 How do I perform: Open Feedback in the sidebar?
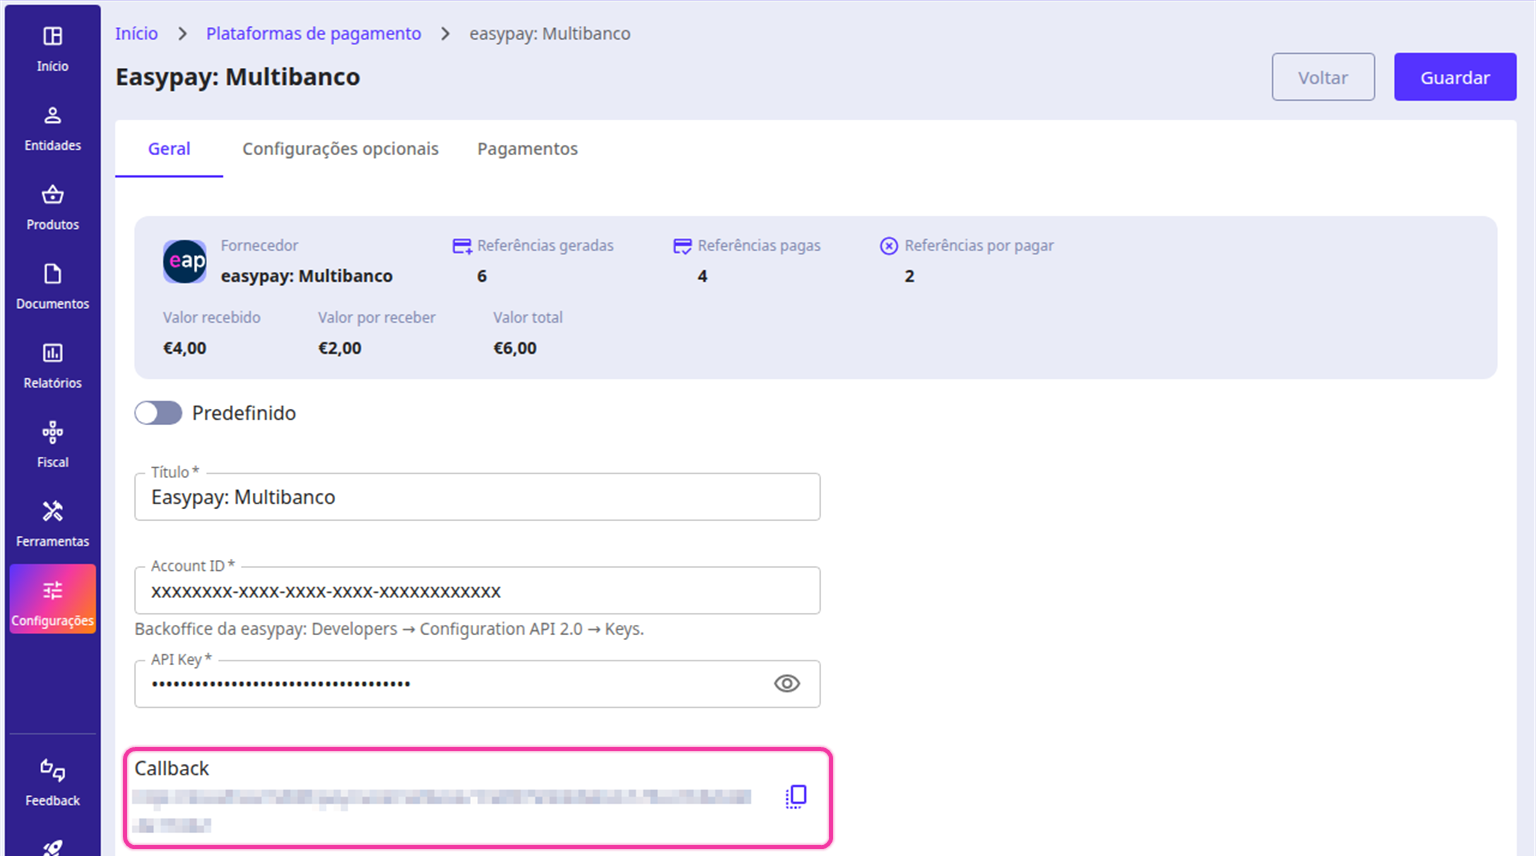pyautogui.click(x=52, y=782)
